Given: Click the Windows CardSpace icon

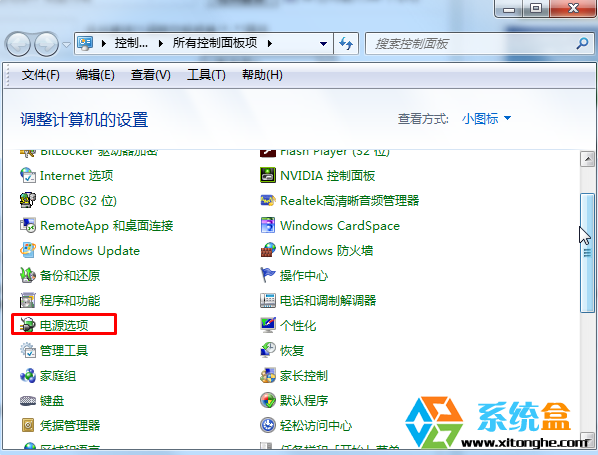Looking at the screenshot, I should [x=268, y=225].
